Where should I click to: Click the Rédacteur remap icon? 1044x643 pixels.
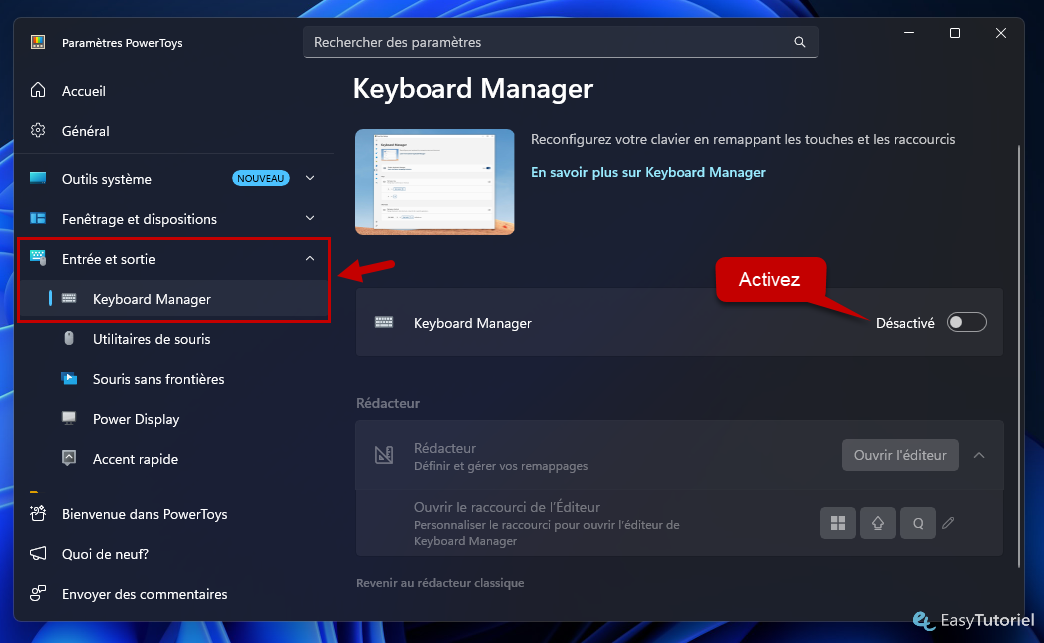384,455
